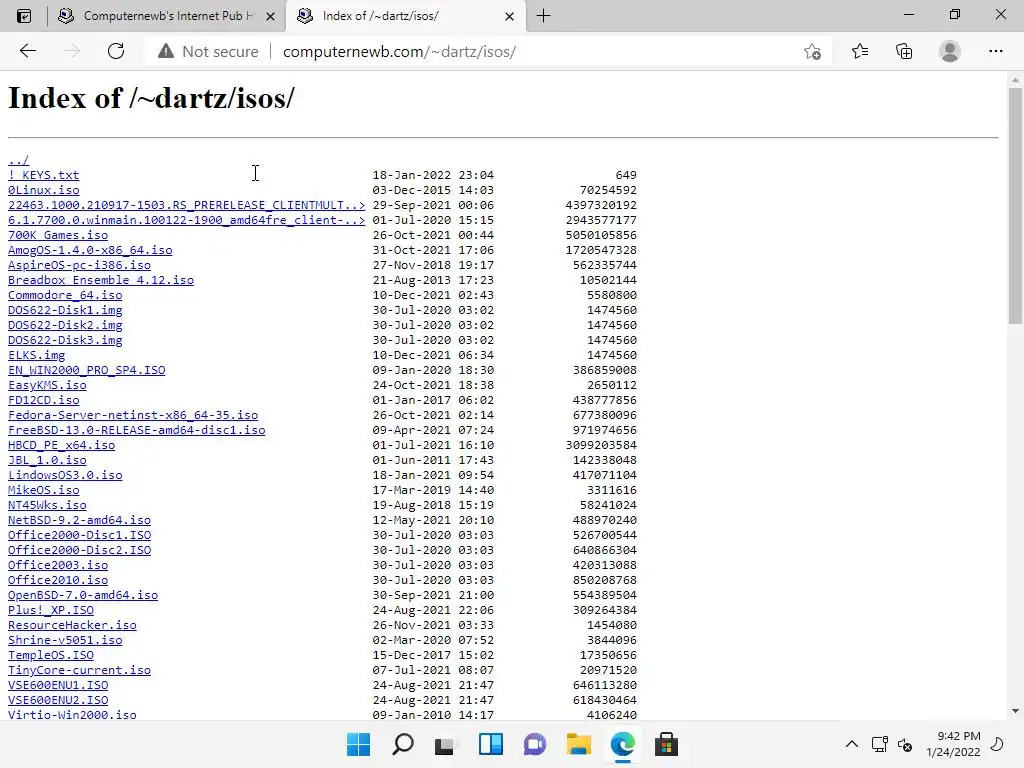Download AmogOS-1.4.0-x86_64.iso
The width and height of the screenshot is (1024, 768).
[90, 250]
